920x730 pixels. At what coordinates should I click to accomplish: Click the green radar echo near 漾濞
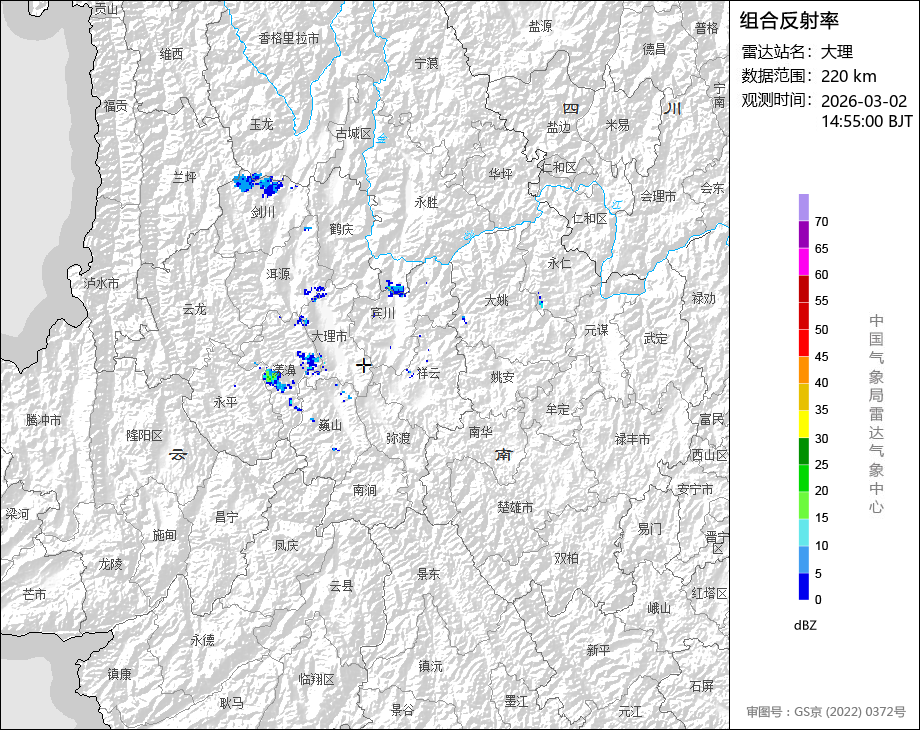pyautogui.click(x=270, y=377)
